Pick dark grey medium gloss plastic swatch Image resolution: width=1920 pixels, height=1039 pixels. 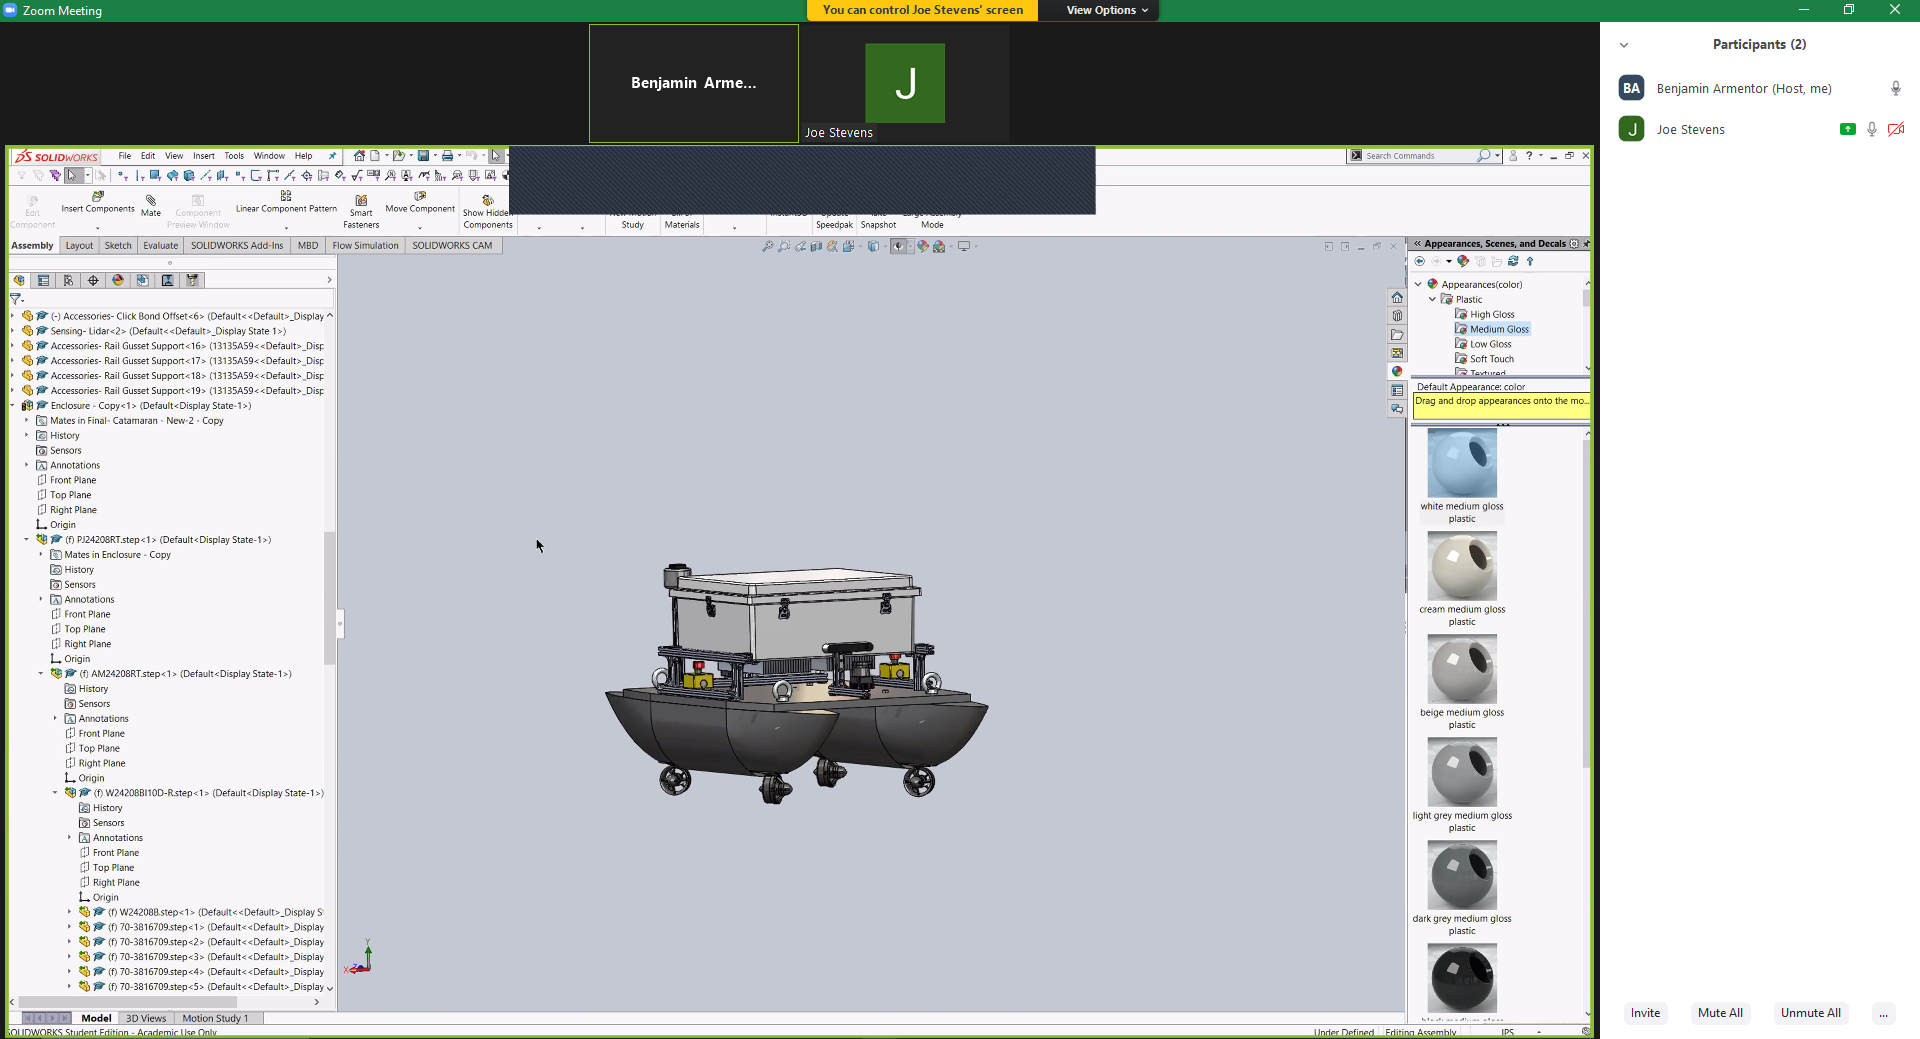pyautogui.click(x=1462, y=875)
